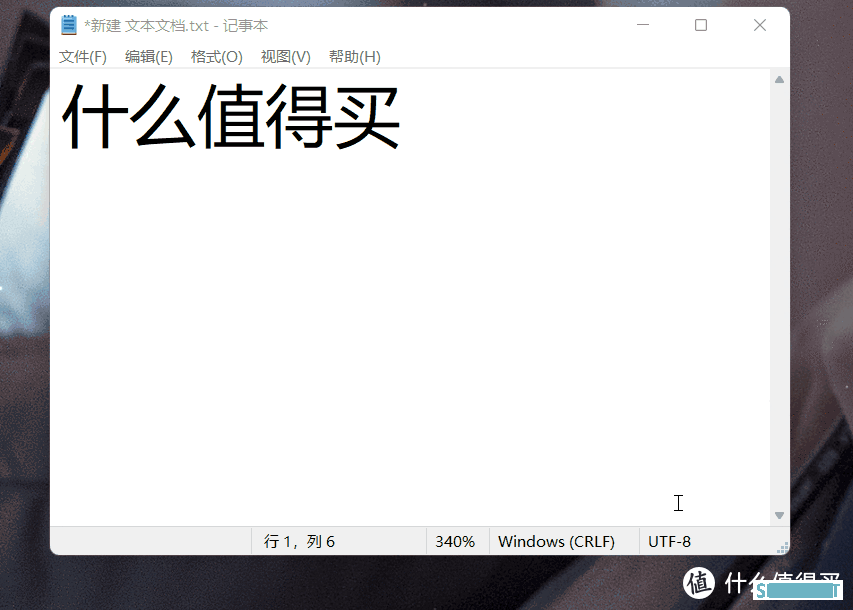Close the Notepad window
Image resolution: width=853 pixels, height=610 pixels.
click(760, 25)
